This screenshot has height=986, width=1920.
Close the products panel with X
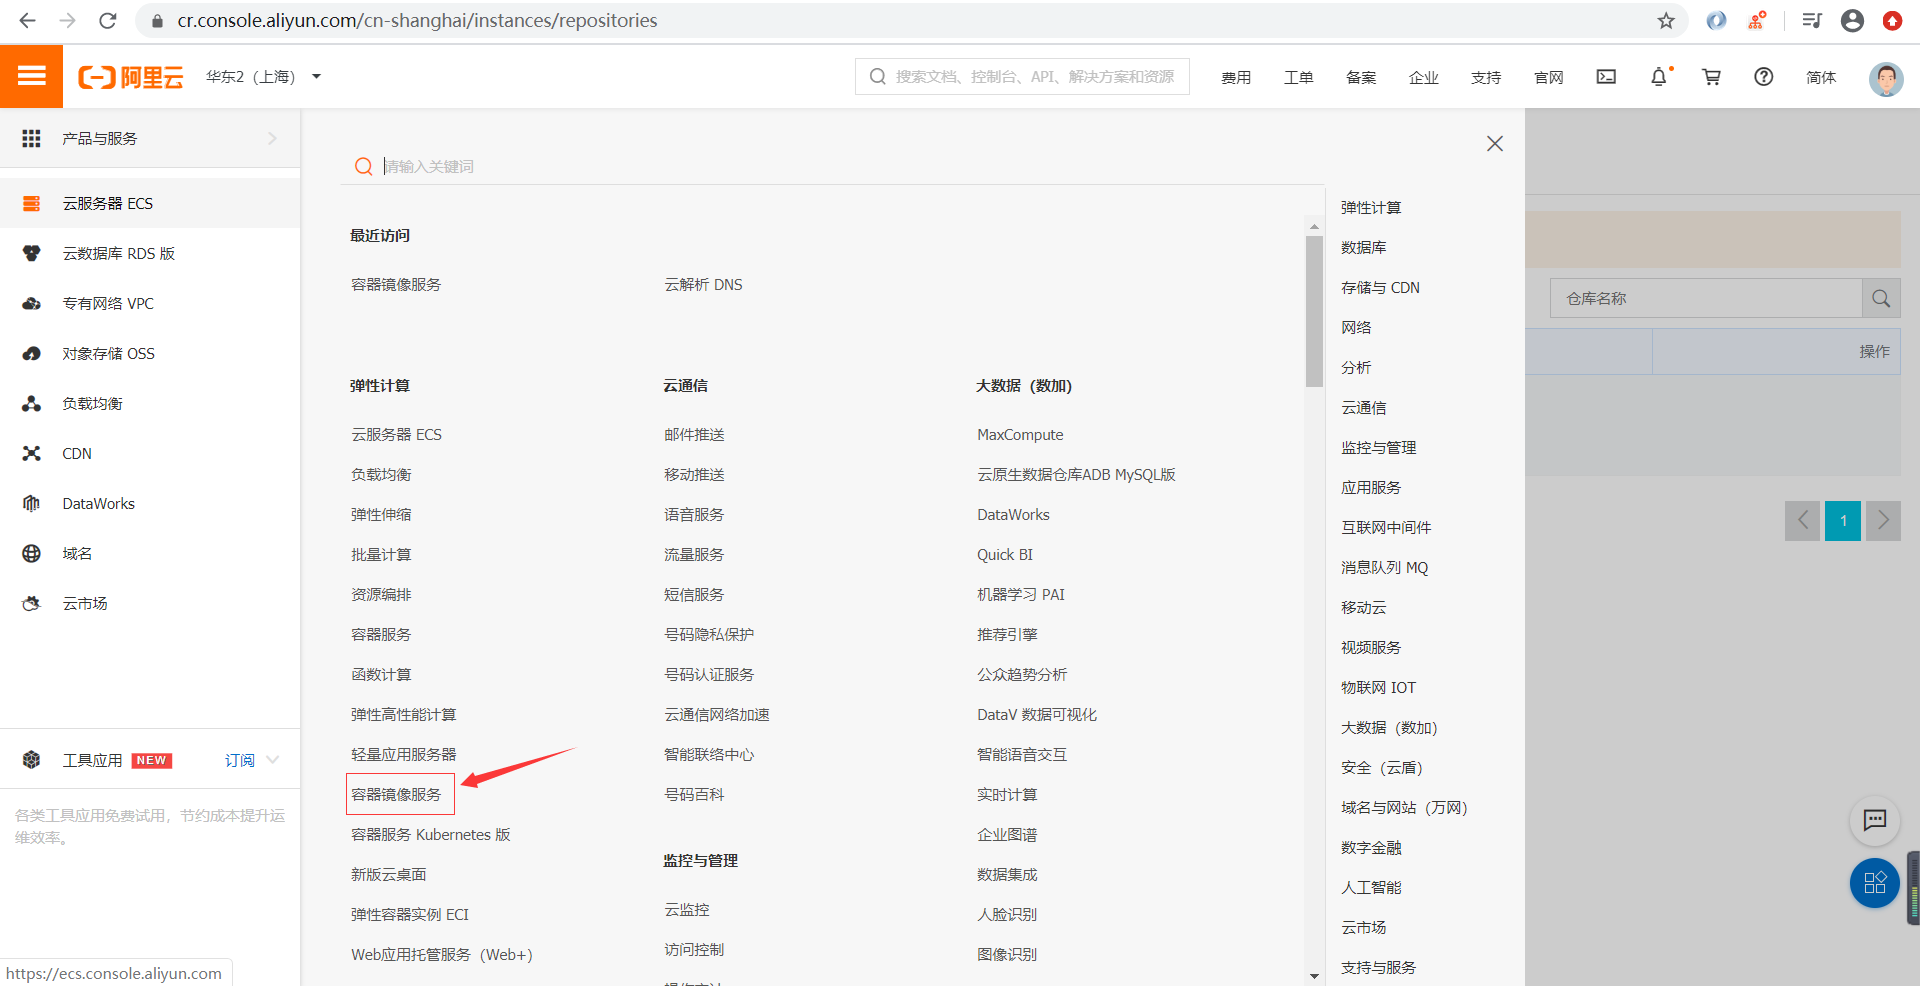(x=1494, y=144)
